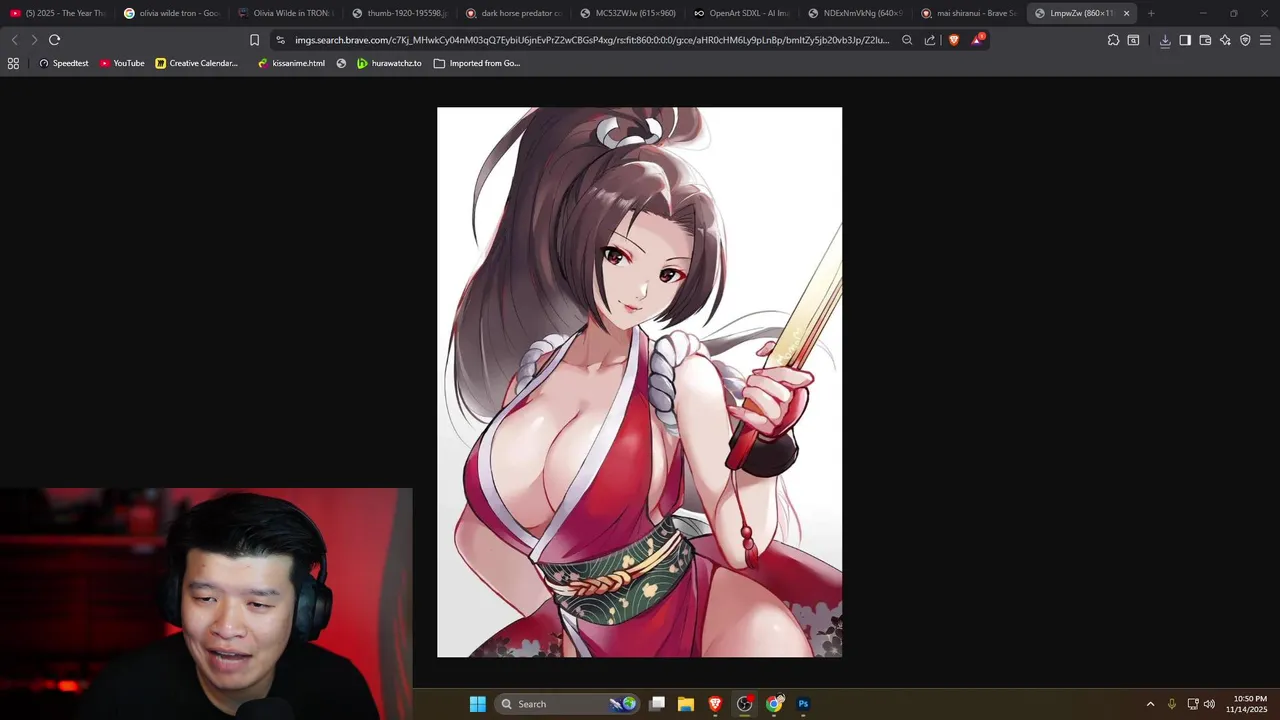
Task: Switch to the mai shiranui Brave Search tab
Action: tap(970, 13)
